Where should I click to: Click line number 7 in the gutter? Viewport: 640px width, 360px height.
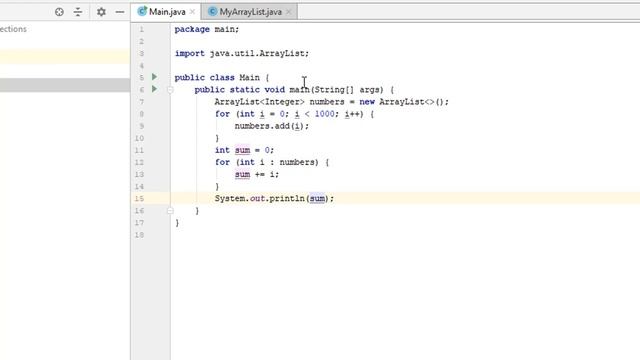pyautogui.click(x=141, y=102)
